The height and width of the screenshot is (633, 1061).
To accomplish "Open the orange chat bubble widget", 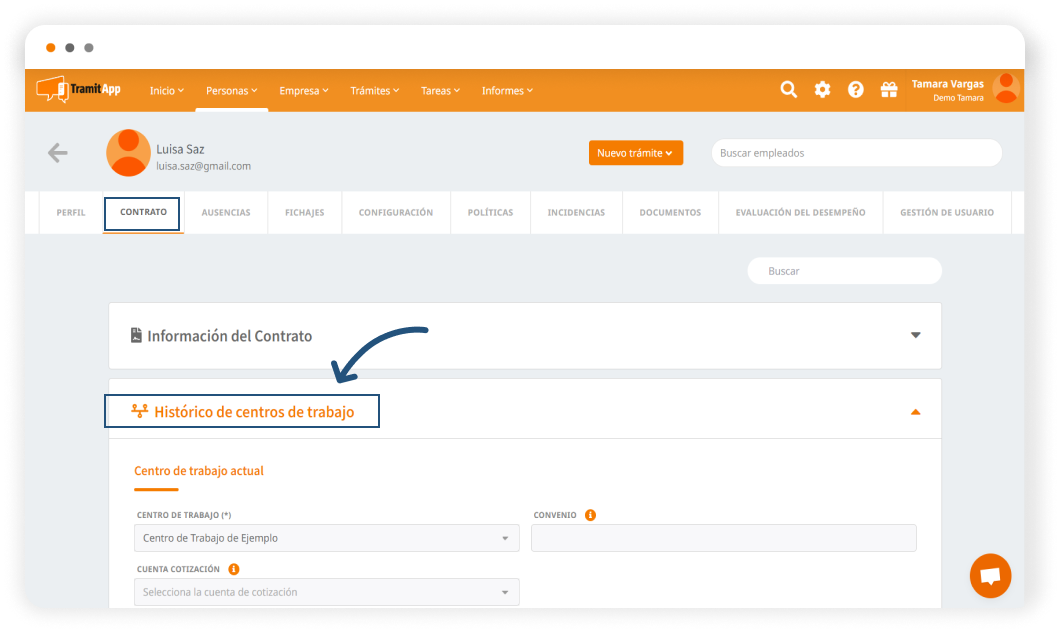I will coord(990,576).
